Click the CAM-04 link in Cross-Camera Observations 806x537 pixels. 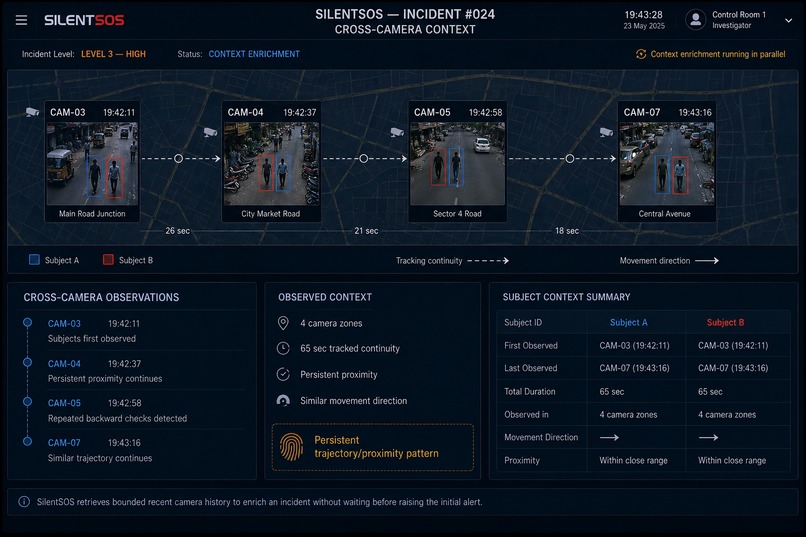(64, 364)
